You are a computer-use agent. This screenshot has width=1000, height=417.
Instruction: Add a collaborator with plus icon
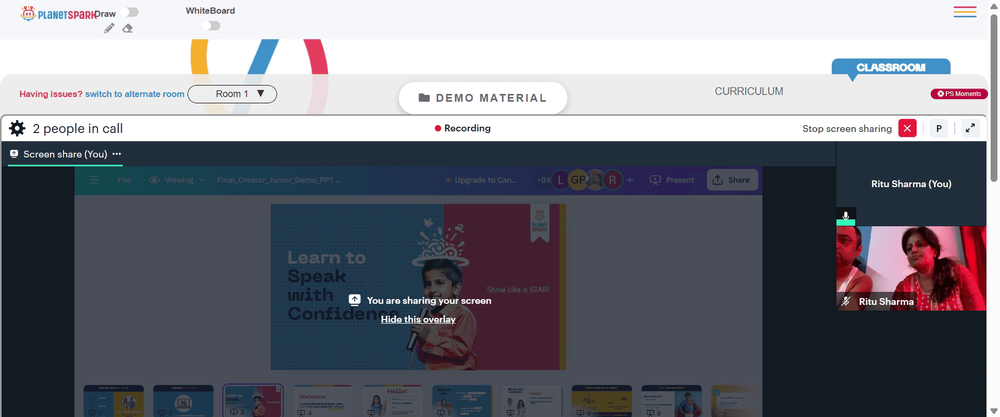630,180
